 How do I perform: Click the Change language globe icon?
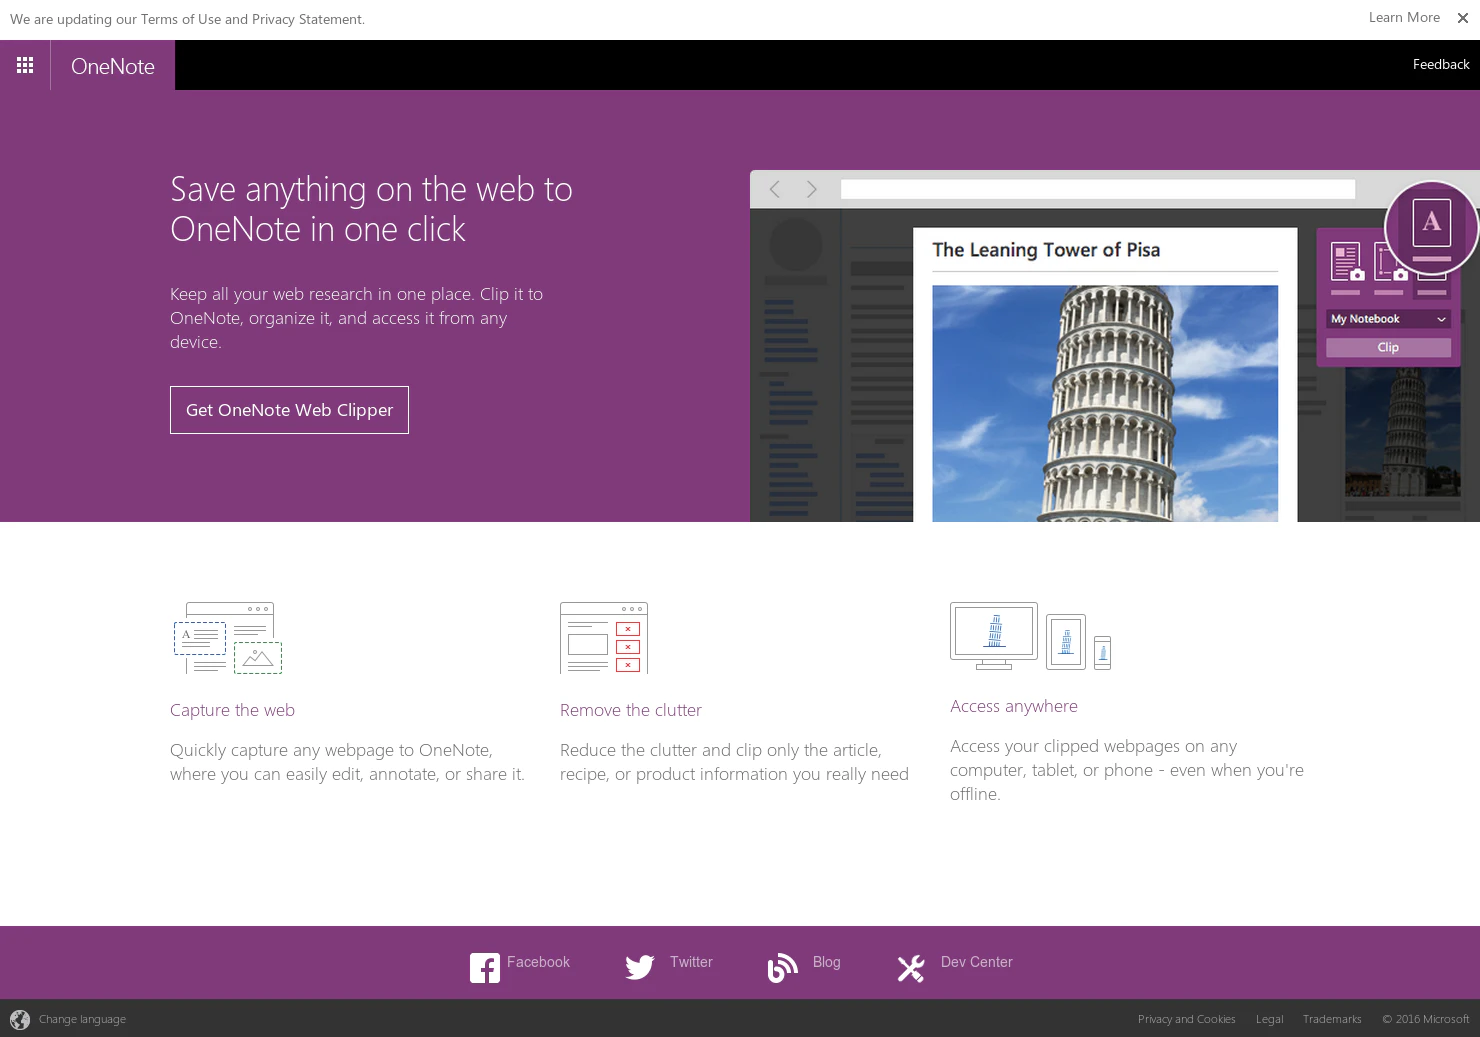[20, 1019]
